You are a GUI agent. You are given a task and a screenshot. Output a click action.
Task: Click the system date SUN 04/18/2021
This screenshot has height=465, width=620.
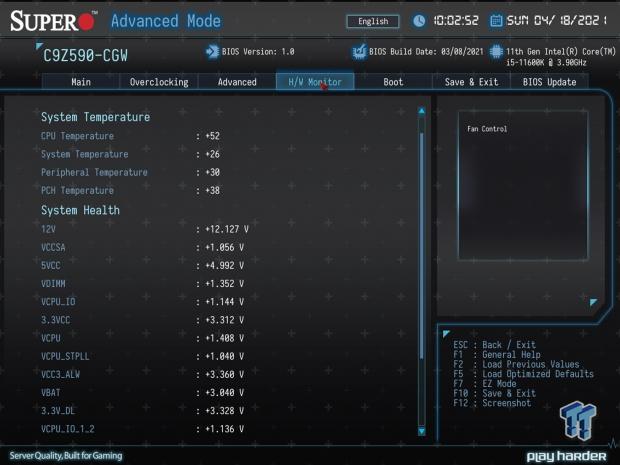click(557, 21)
